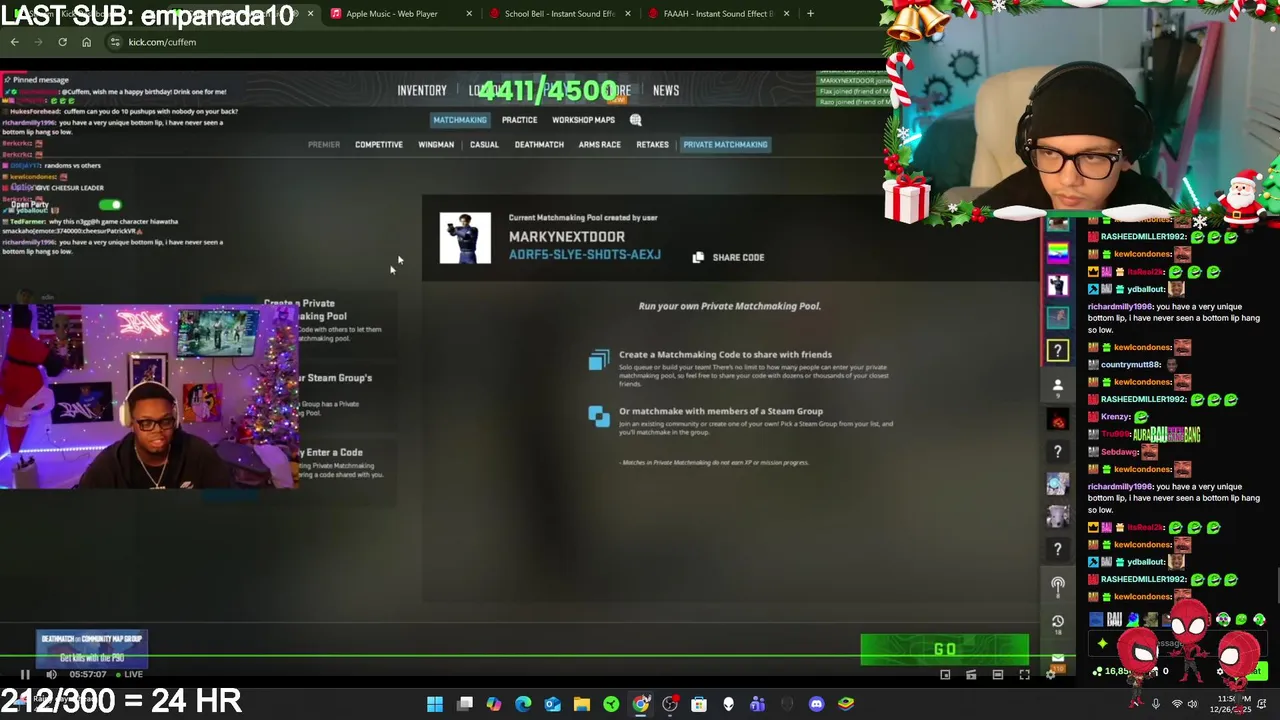Screen dimensions: 1280x720
Task: Select the PRACTICE tab
Action: pyautogui.click(x=519, y=120)
